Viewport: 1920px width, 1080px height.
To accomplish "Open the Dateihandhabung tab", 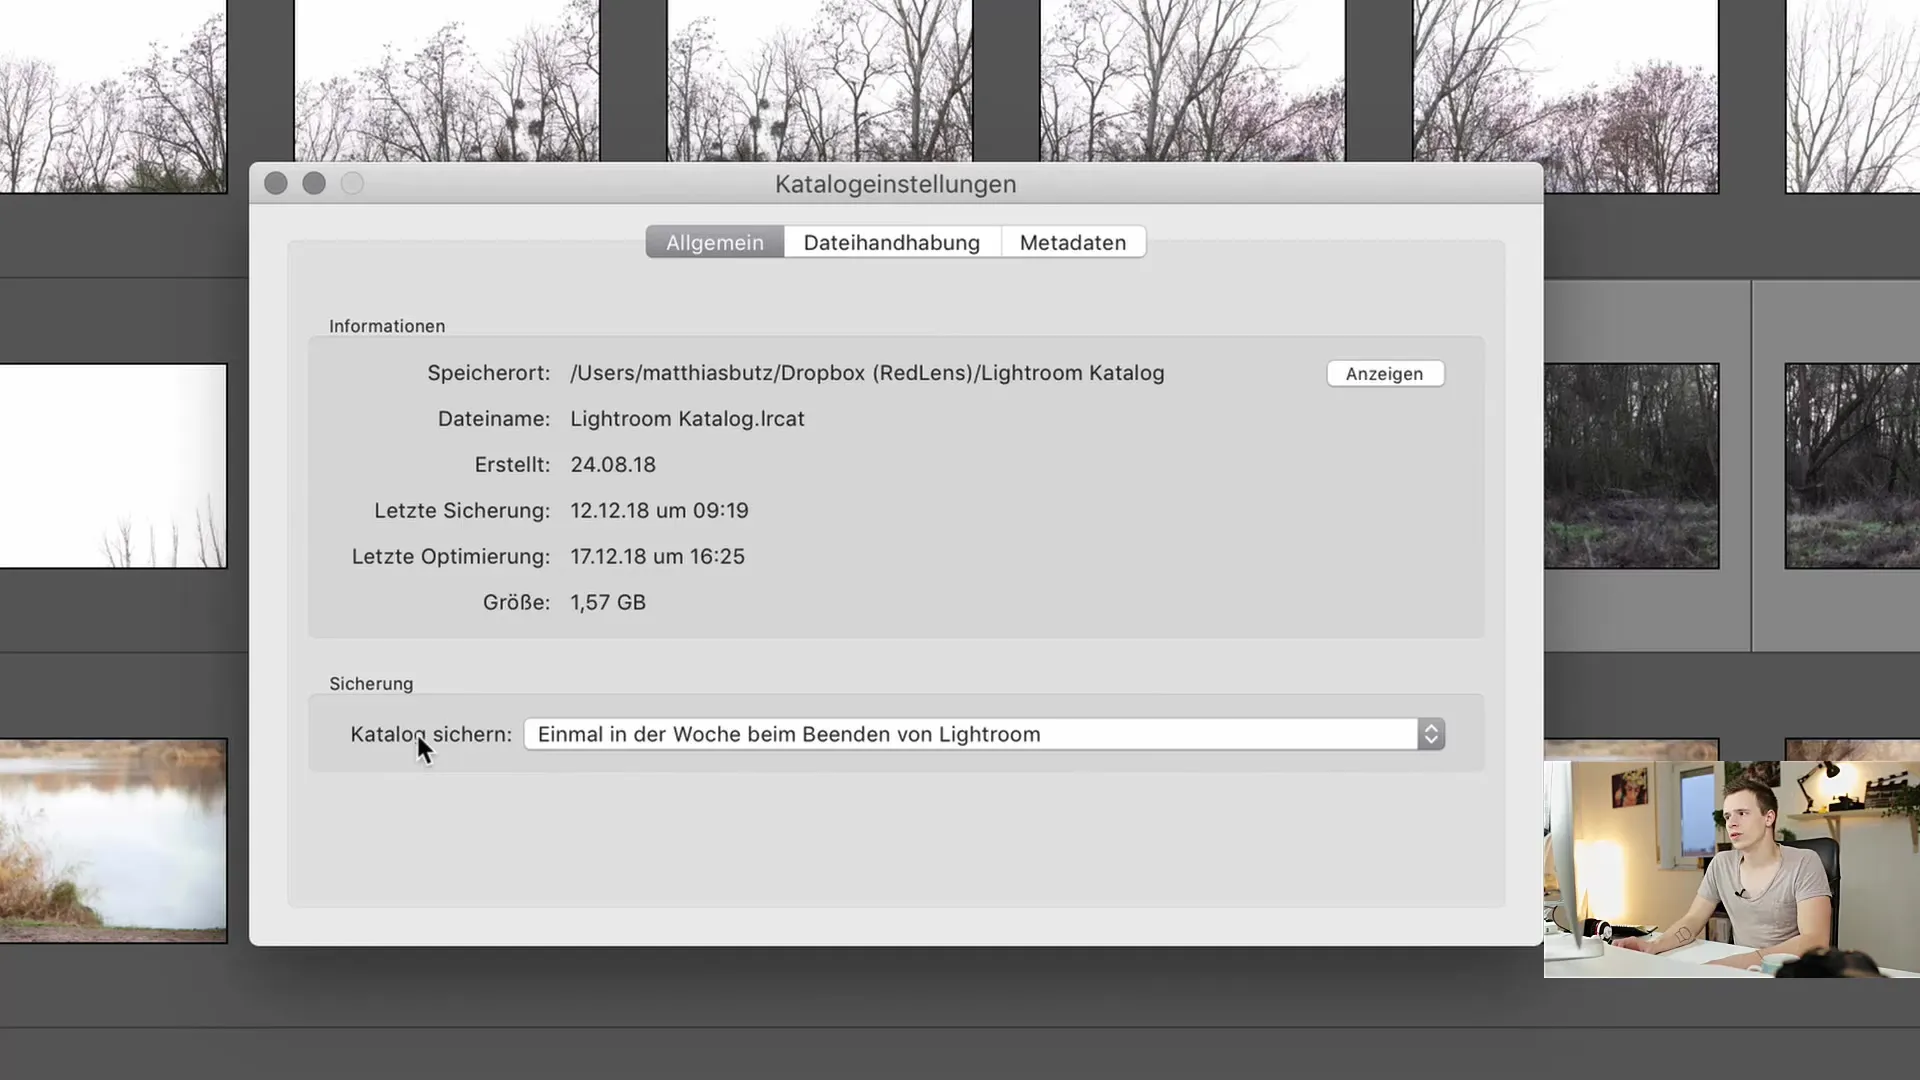I will [892, 242].
